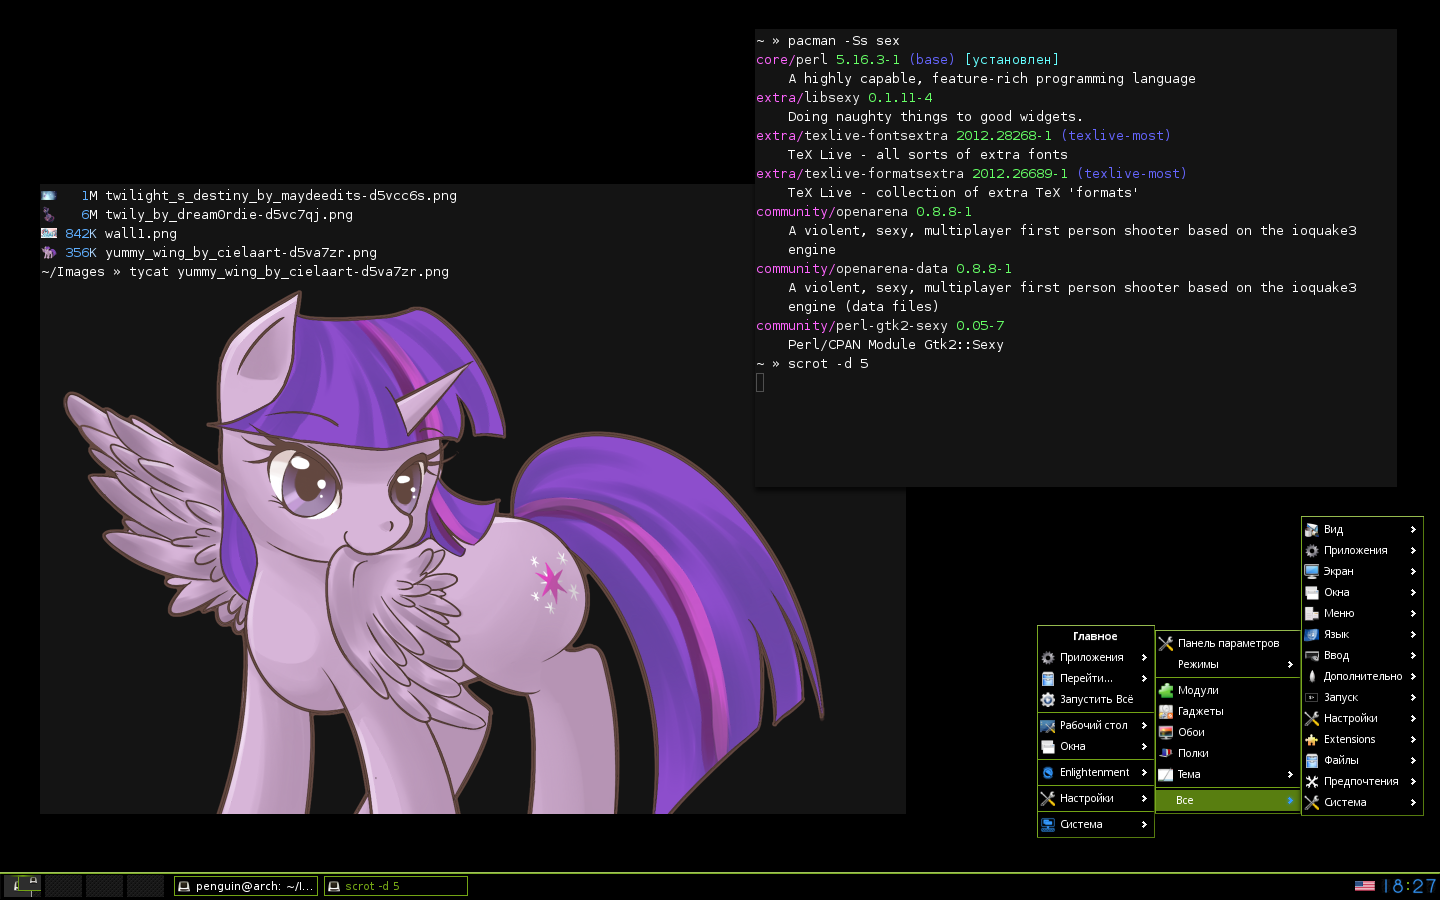Click the 18:27 clock gadget
Image resolution: width=1440 pixels, height=900 pixels.
pyautogui.click(x=1409, y=886)
